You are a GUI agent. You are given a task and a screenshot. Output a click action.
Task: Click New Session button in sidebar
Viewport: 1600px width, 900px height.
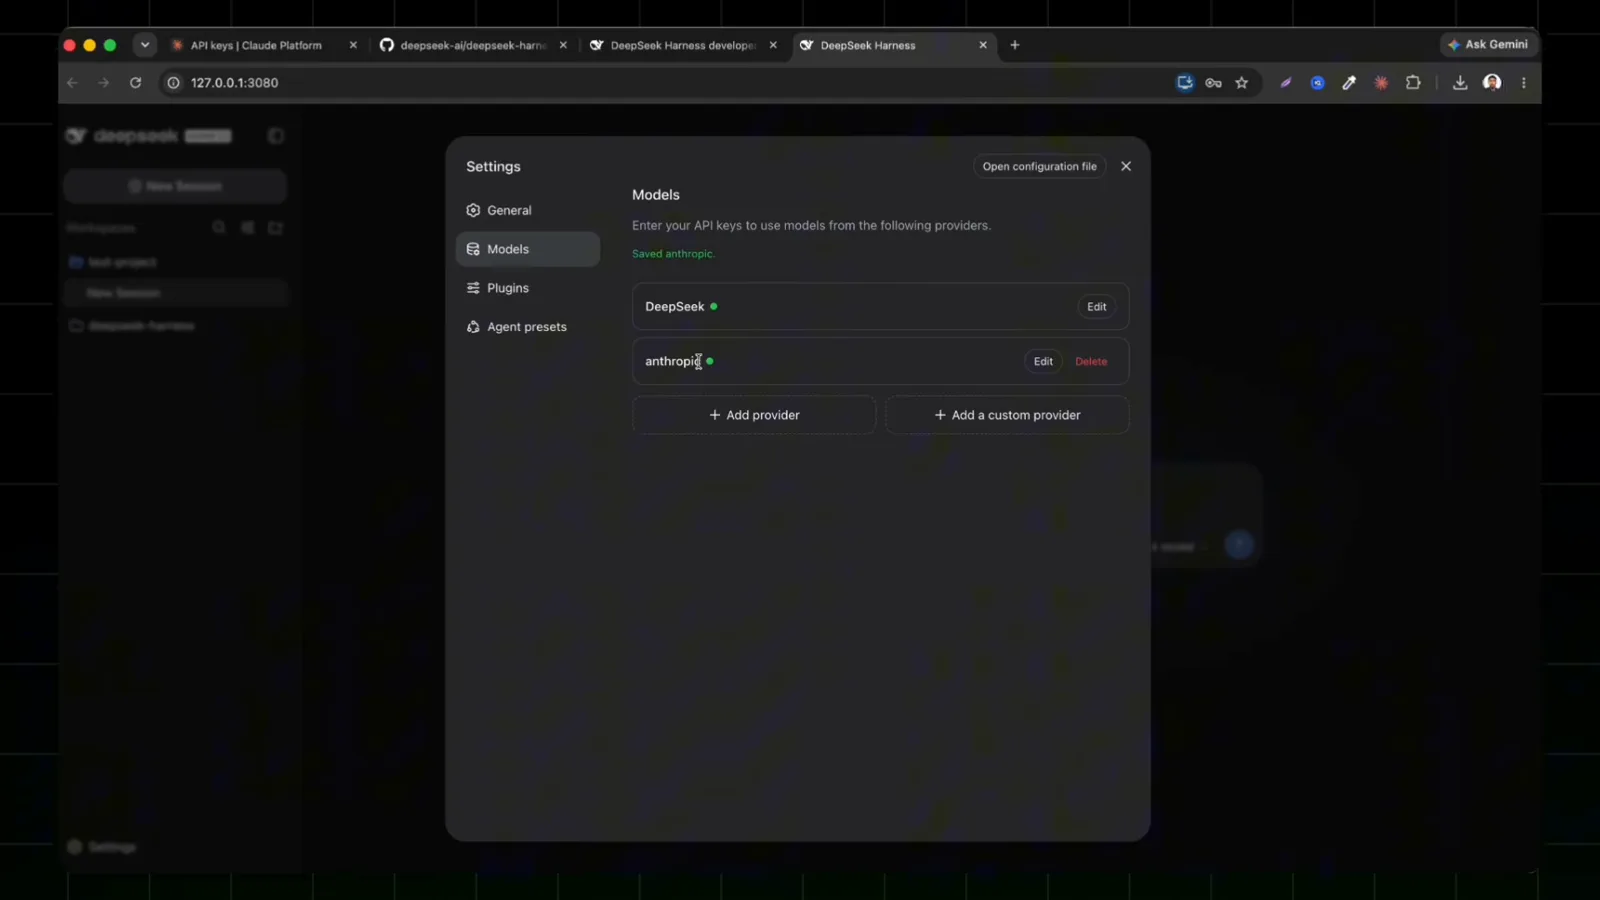click(175, 186)
